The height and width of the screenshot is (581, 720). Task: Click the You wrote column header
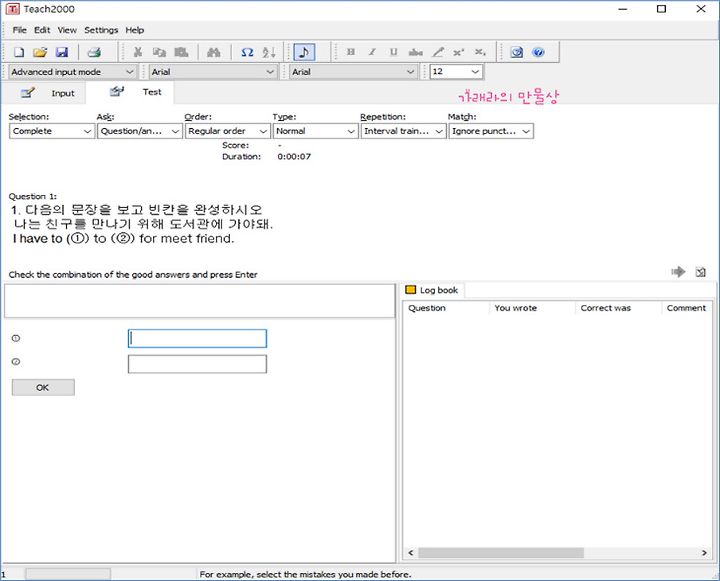click(x=533, y=308)
